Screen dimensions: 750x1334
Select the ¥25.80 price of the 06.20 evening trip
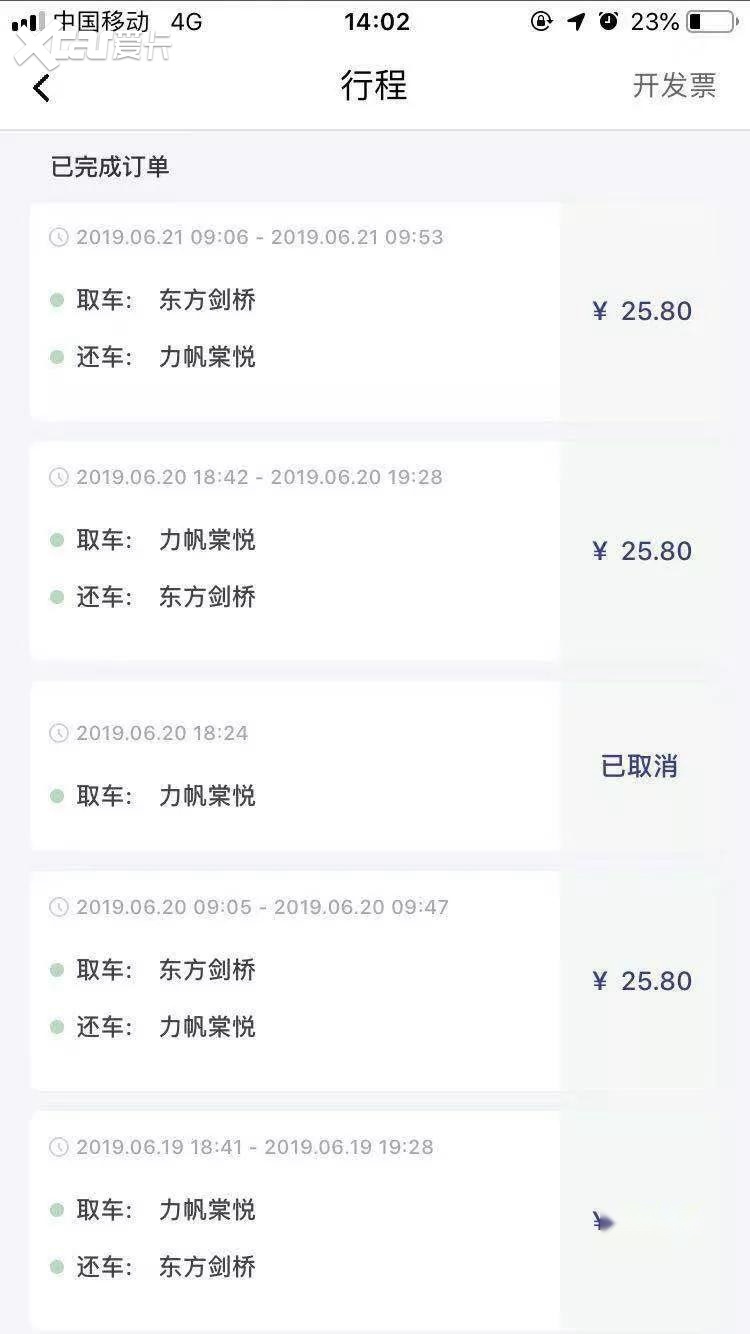point(642,551)
